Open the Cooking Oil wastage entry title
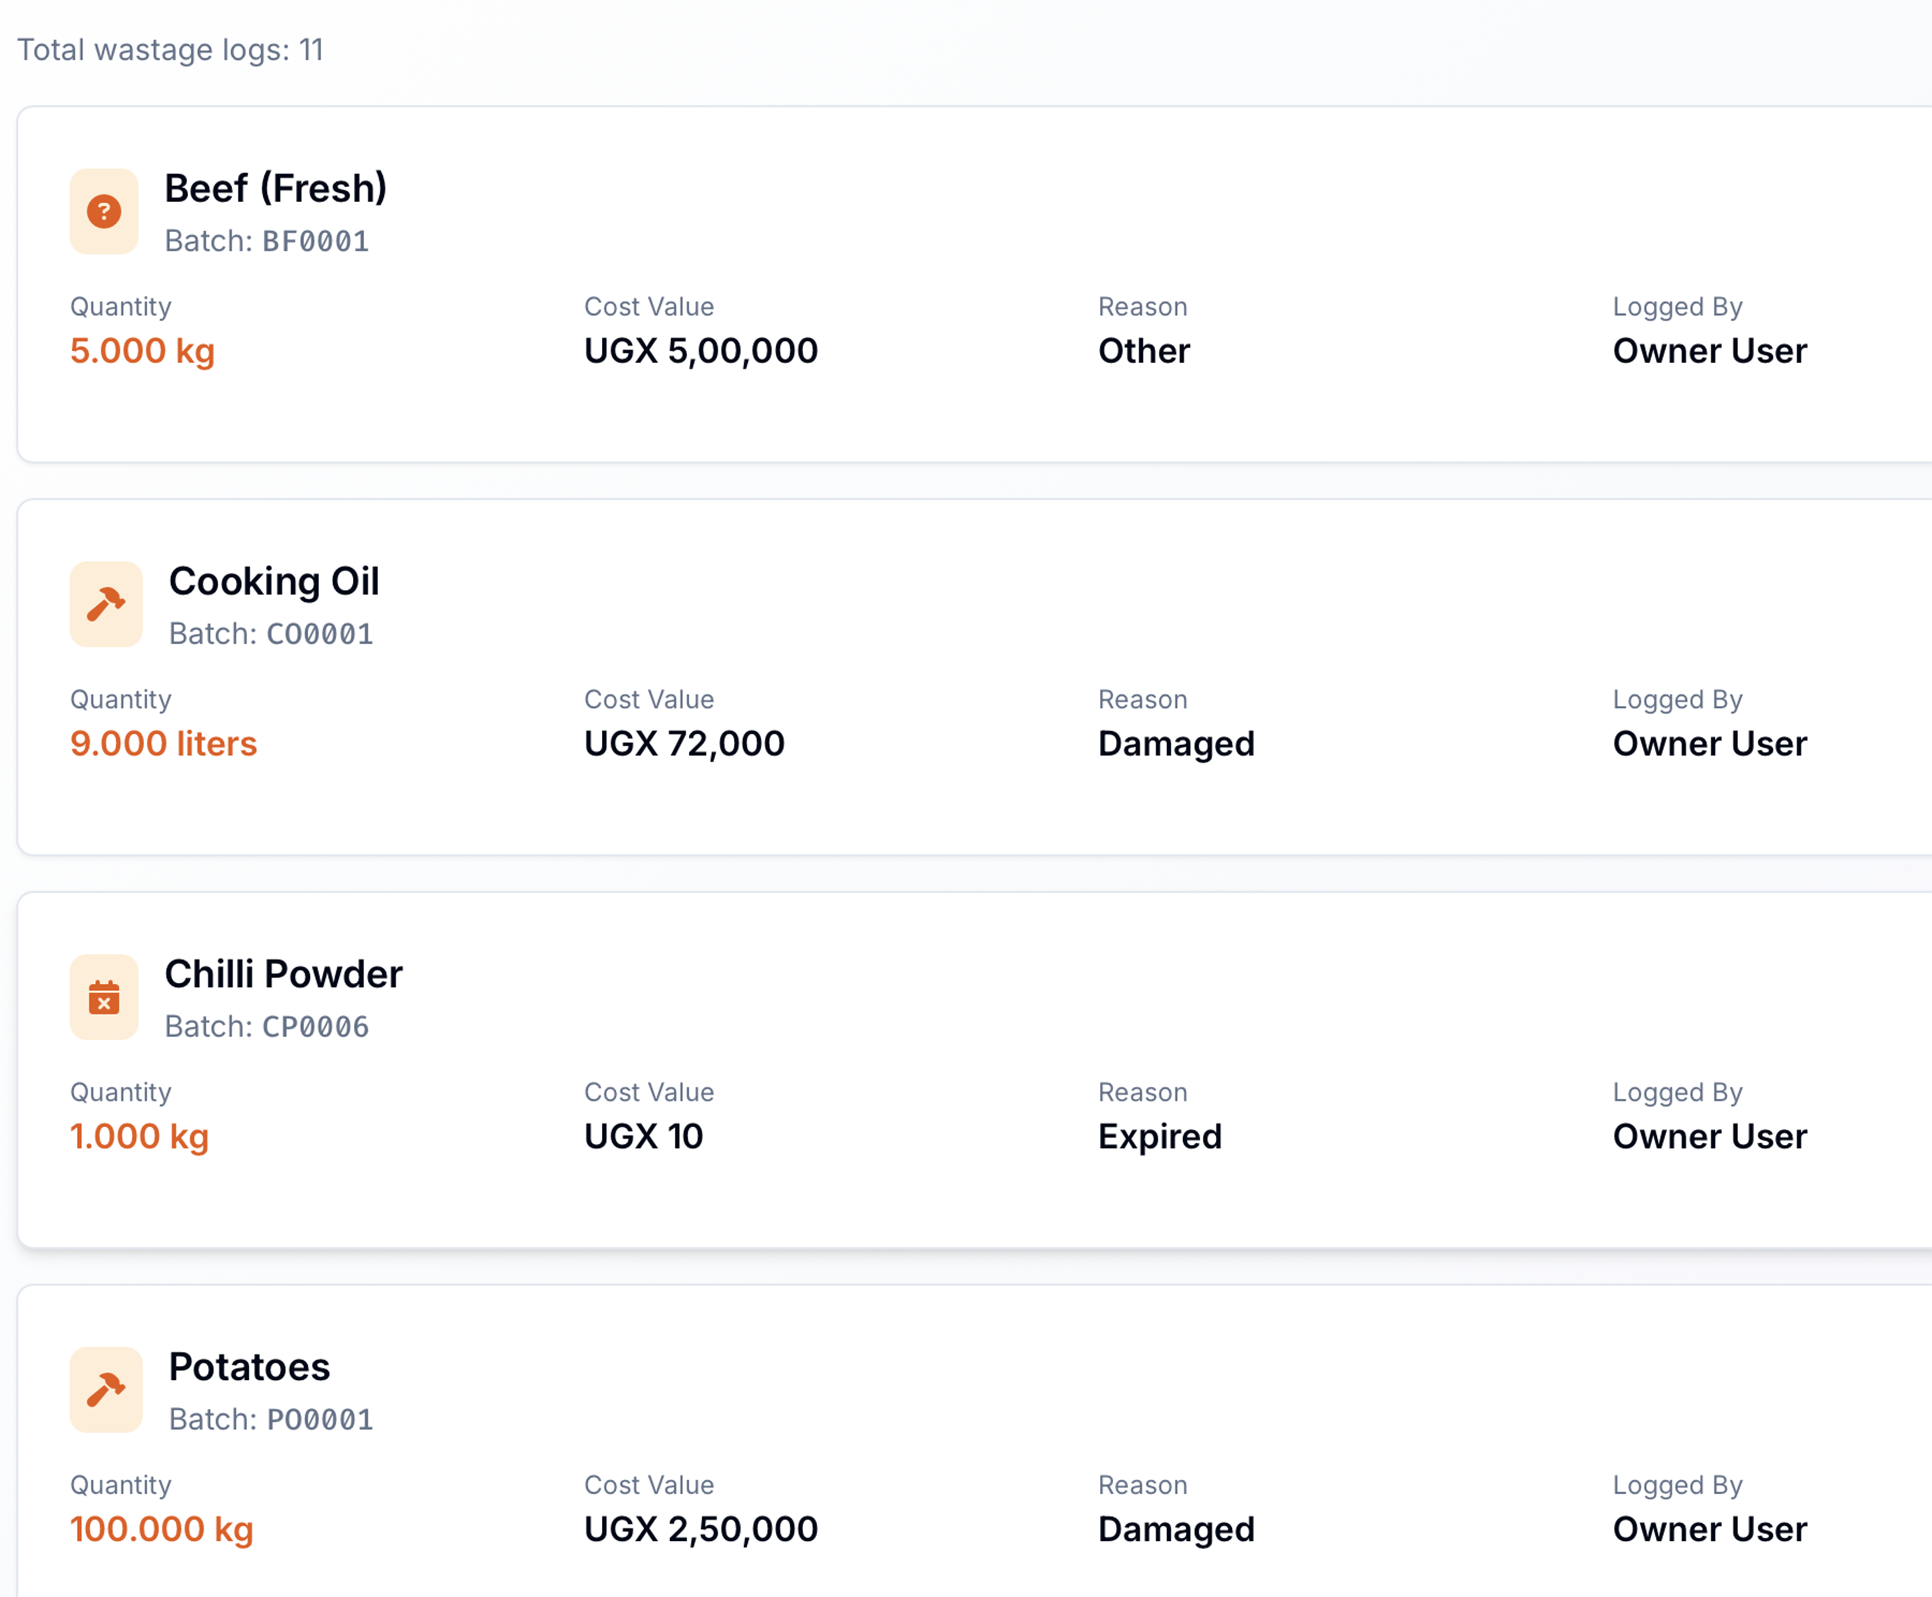 click(x=274, y=581)
